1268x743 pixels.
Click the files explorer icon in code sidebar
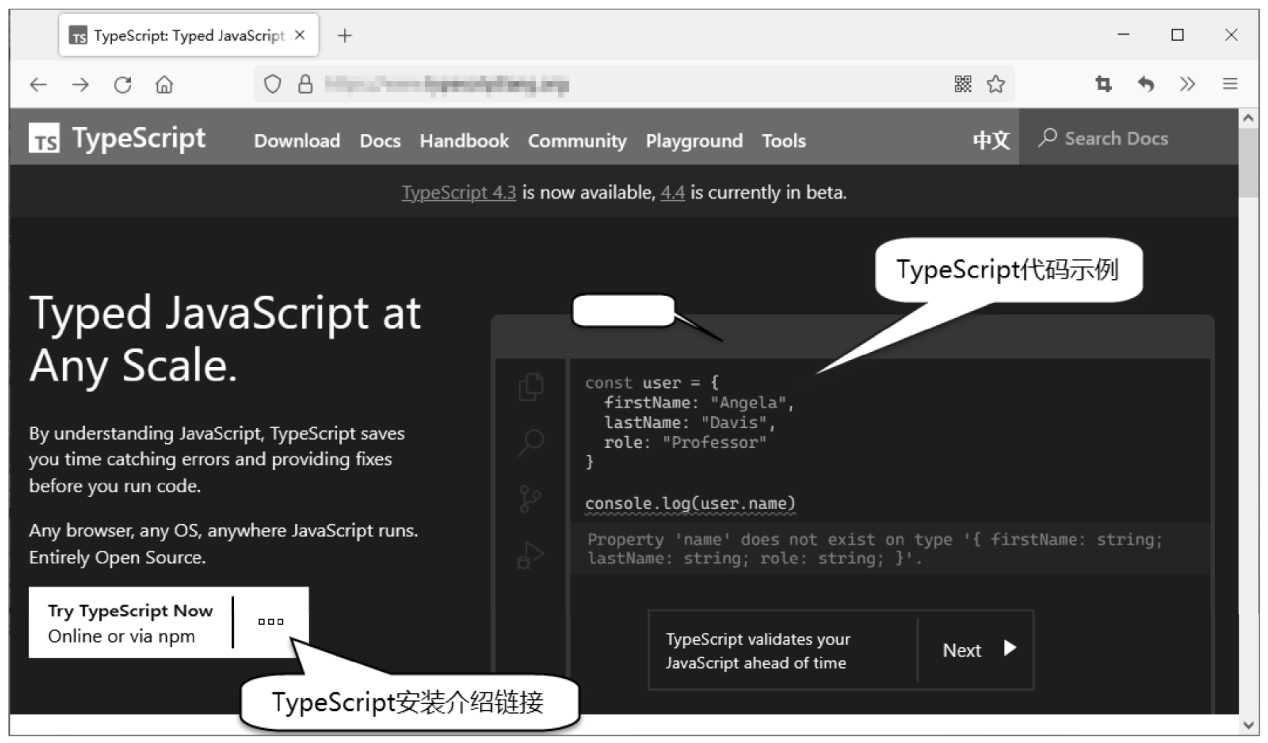(532, 387)
